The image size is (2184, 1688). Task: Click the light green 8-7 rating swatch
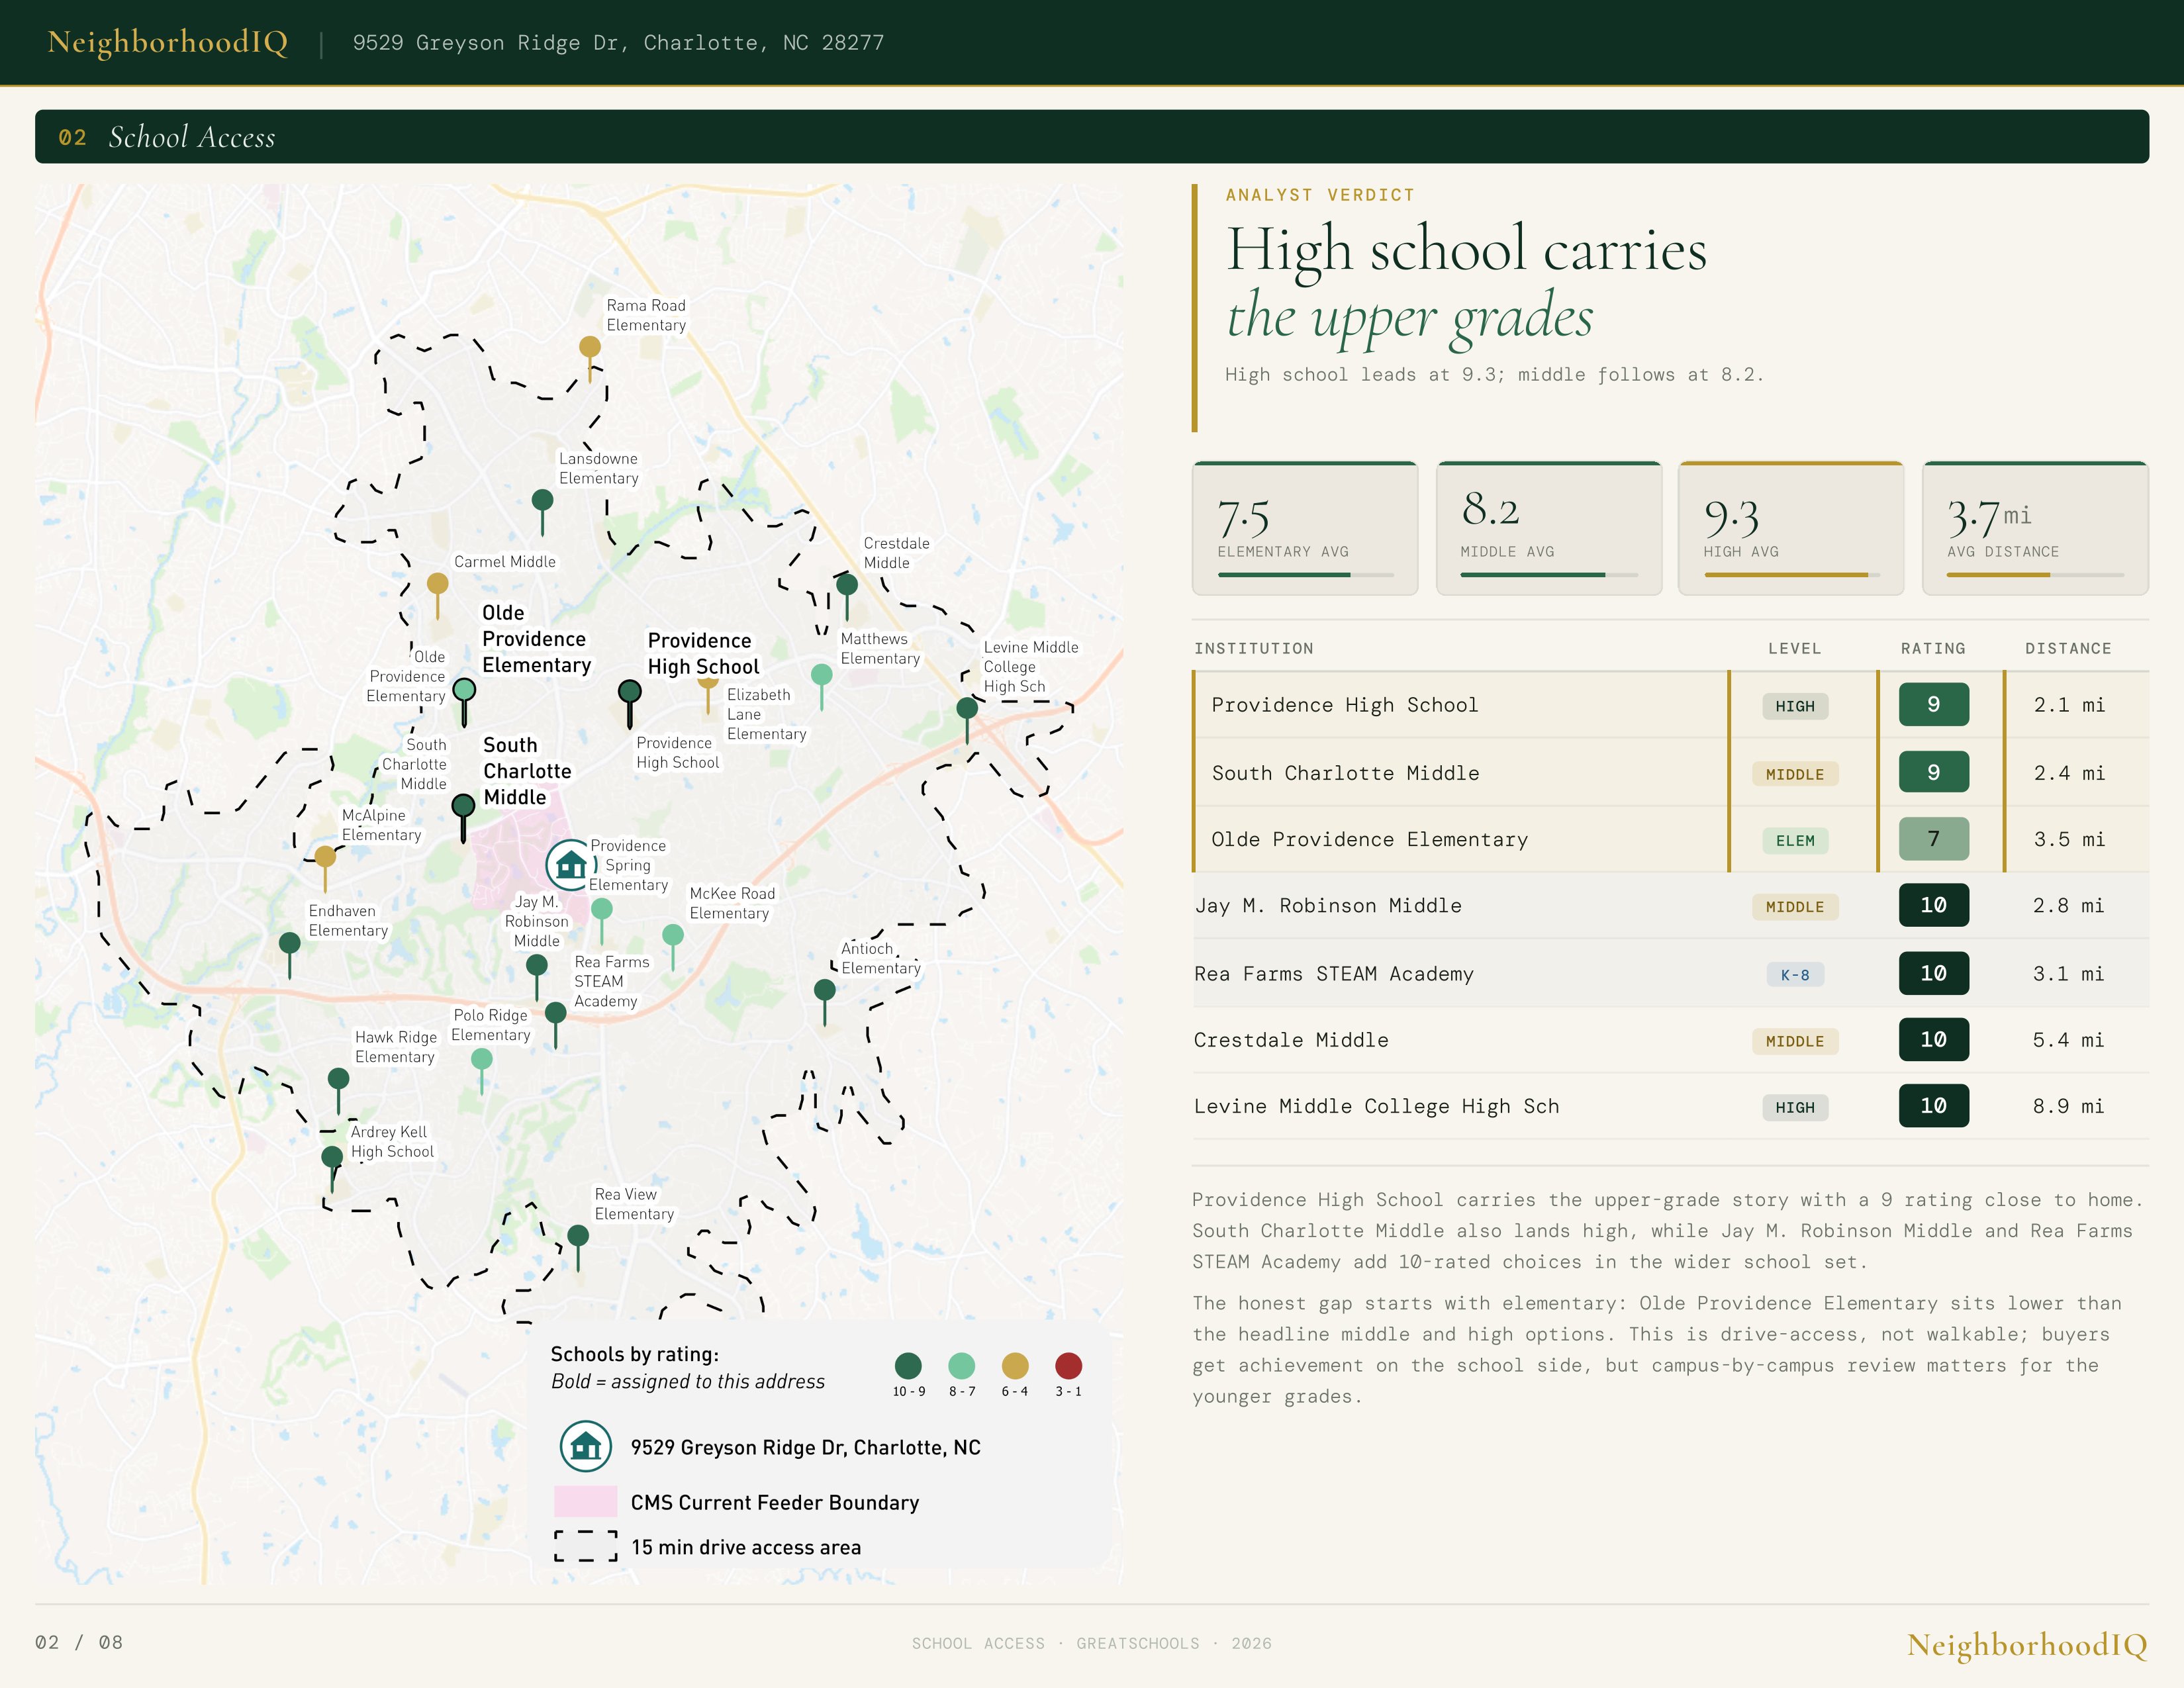pos(961,1366)
